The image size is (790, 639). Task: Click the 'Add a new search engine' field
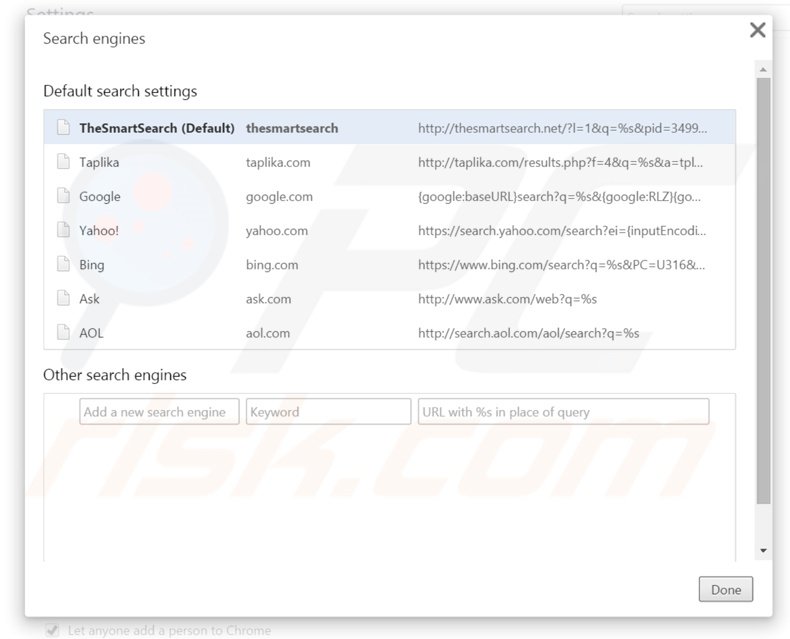pos(159,412)
